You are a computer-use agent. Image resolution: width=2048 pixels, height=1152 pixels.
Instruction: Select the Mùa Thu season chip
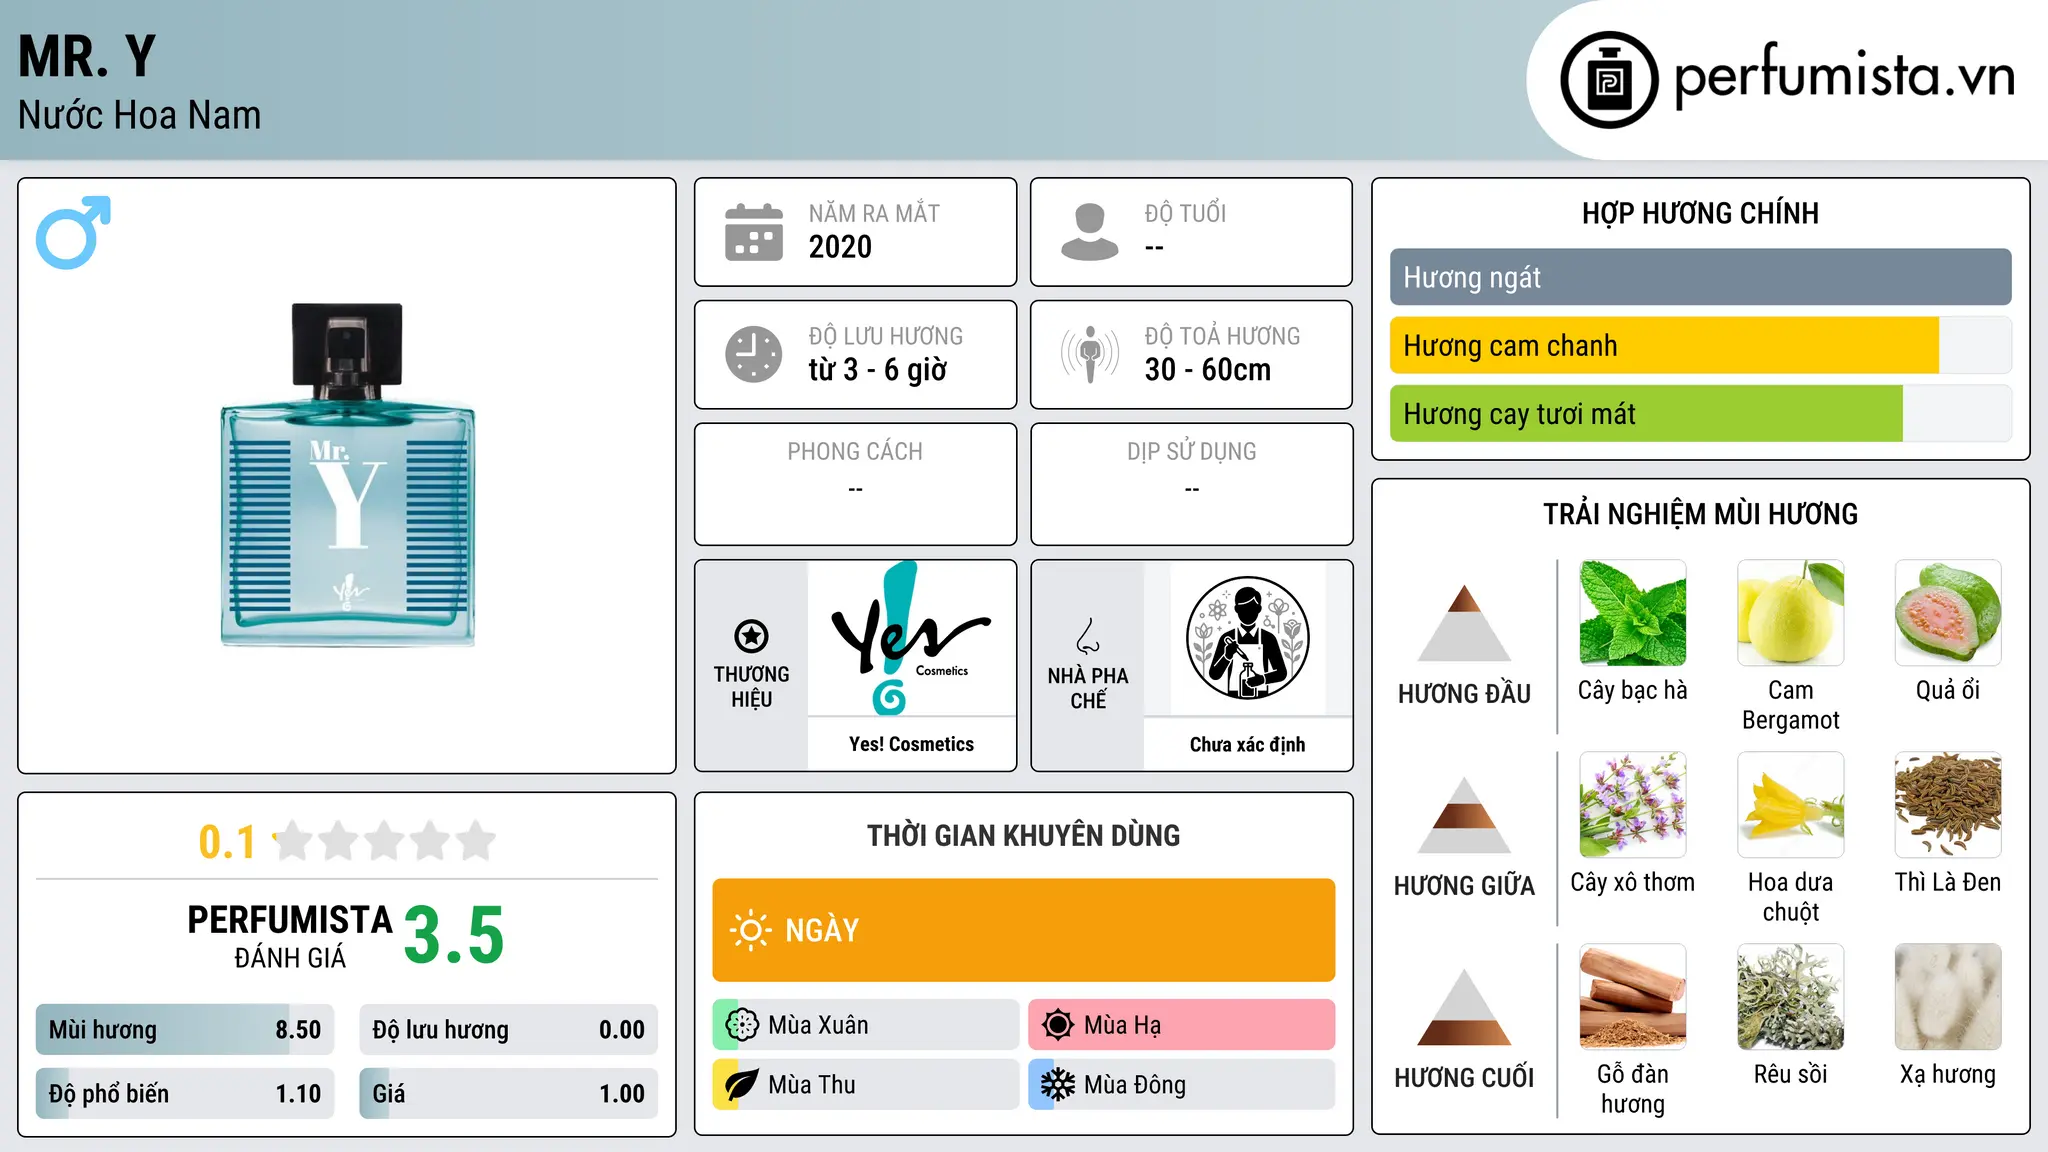(x=866, y=1085)
